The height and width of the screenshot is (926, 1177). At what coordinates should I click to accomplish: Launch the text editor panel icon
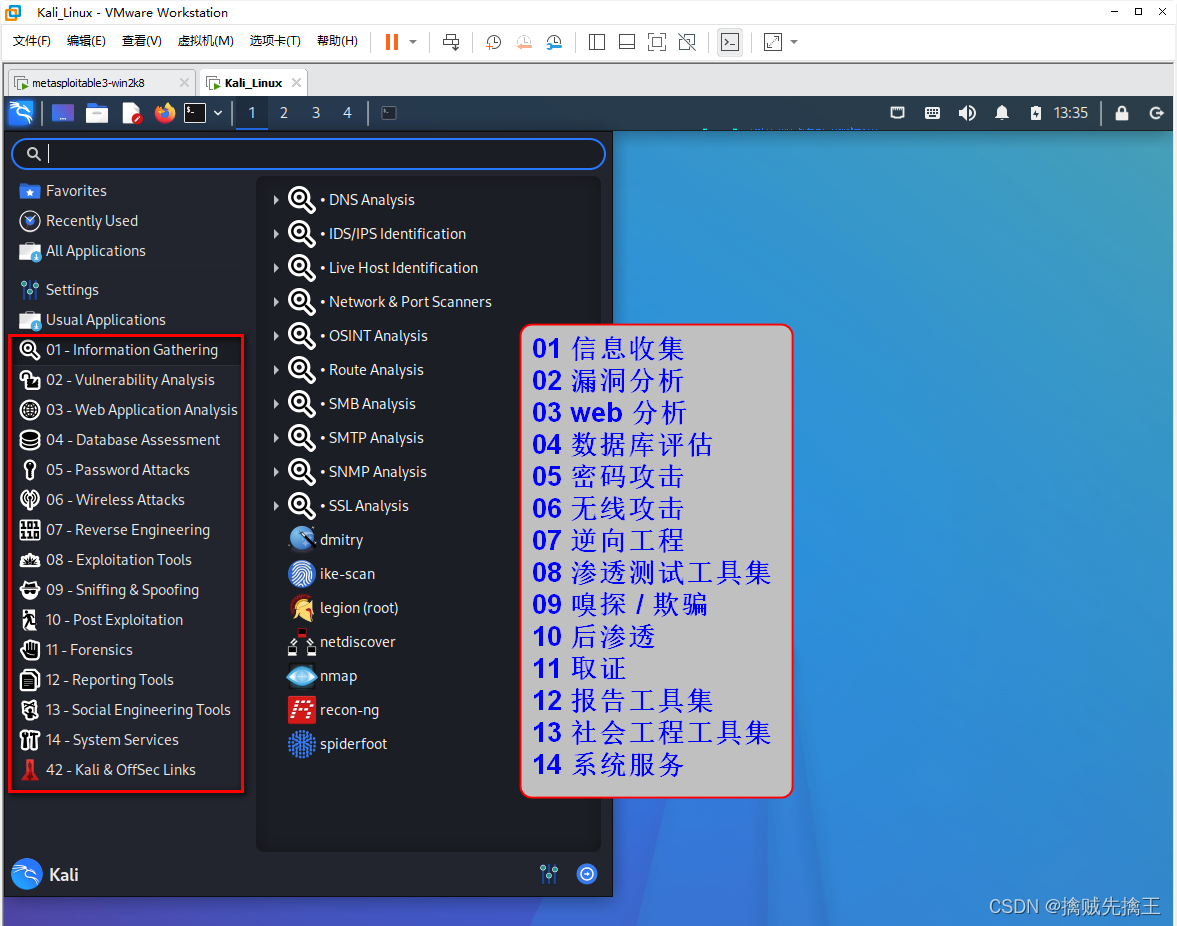pyautogui.click(x=131, y=113)
